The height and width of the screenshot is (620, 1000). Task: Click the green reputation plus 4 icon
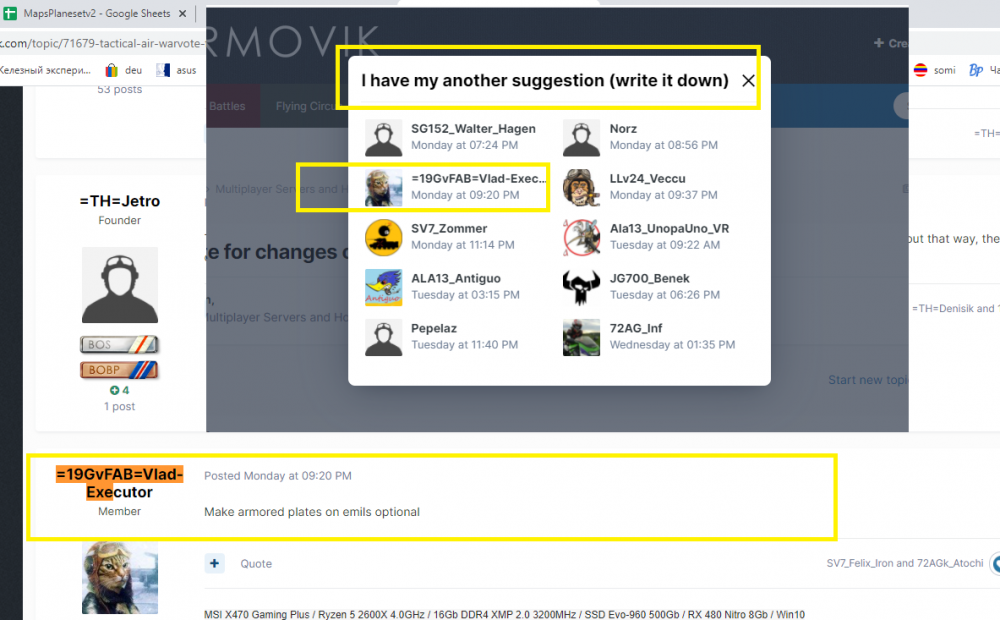114,390
